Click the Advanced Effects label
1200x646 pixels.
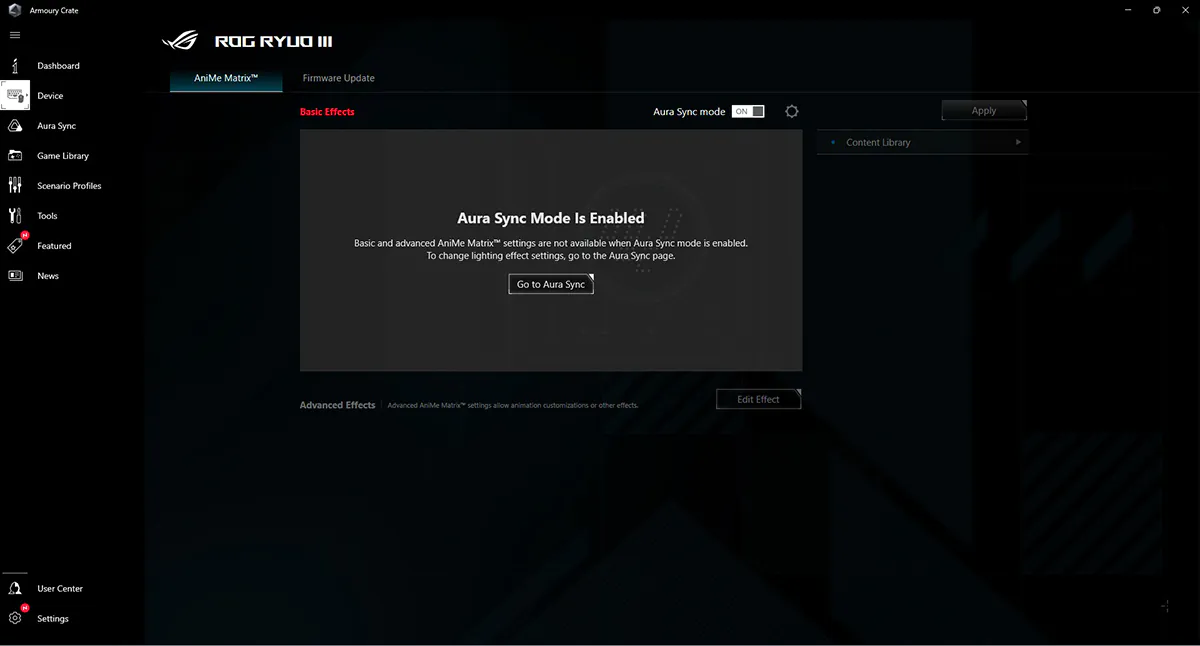point(337,405)
